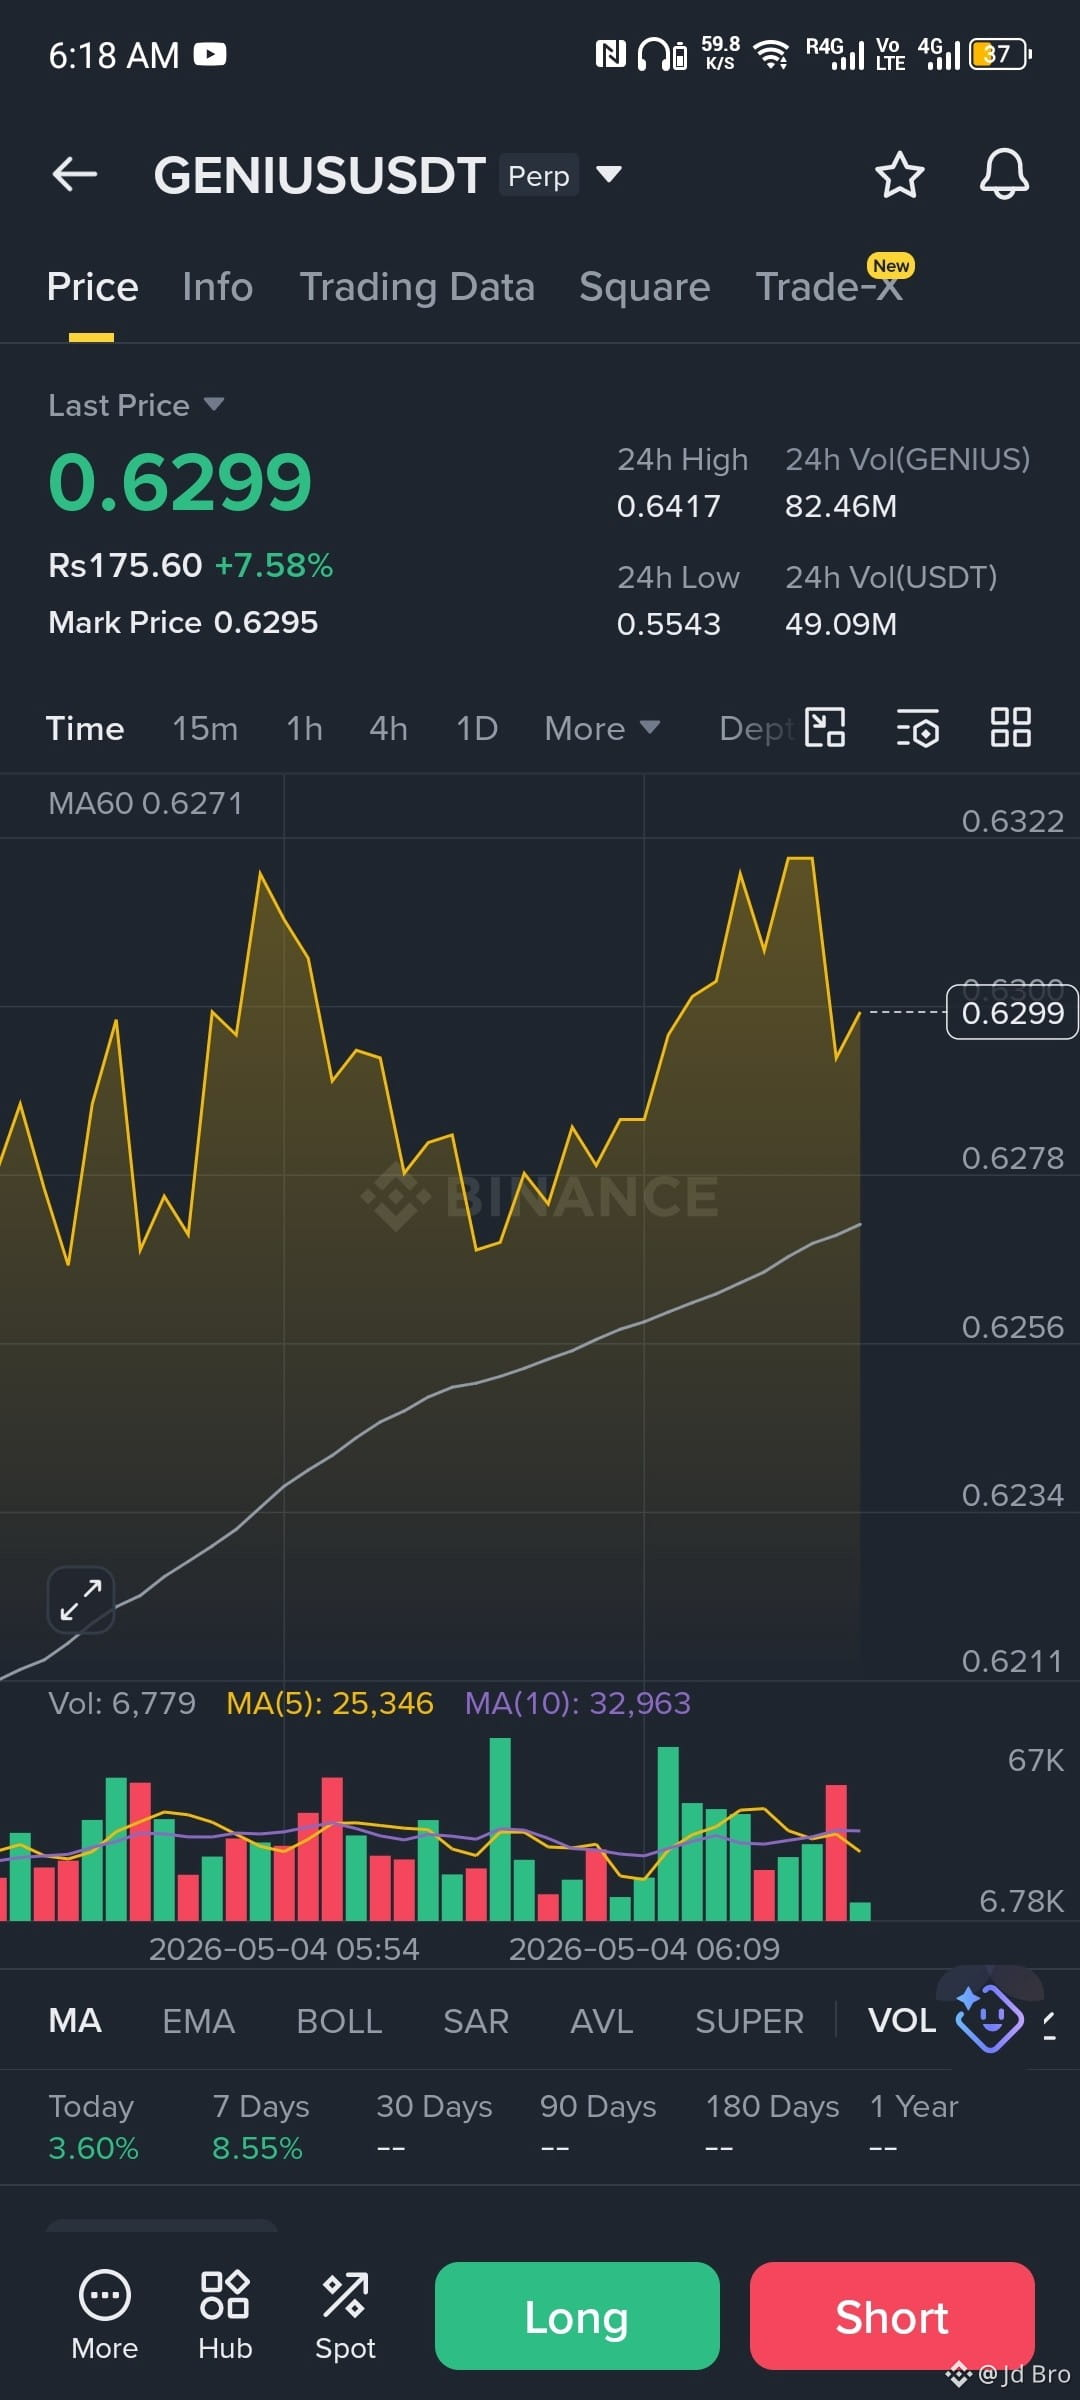Tap the Rs175.60 converted price
The image size is (1080, 2400).
tap(125, 565)
